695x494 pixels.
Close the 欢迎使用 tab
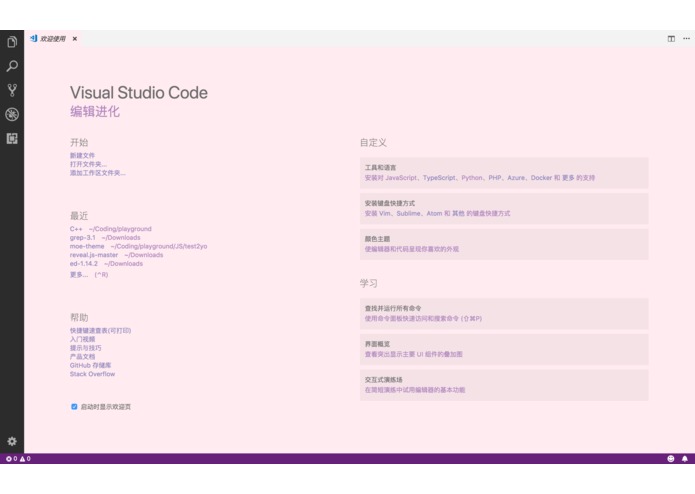(x=75, y=39)
